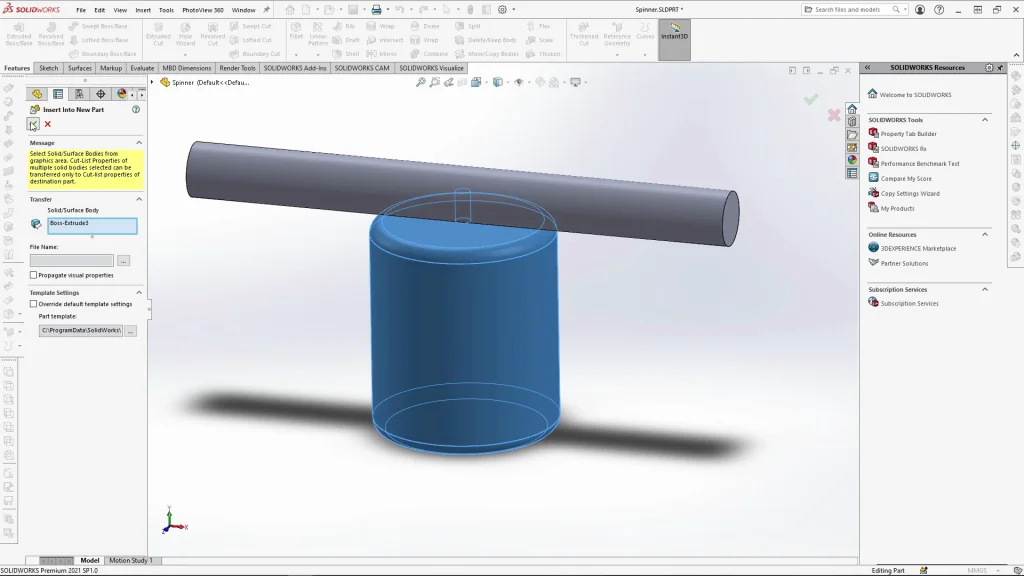
Task: Open the DimXpertManager tab icon
Action: coord(100,94)
